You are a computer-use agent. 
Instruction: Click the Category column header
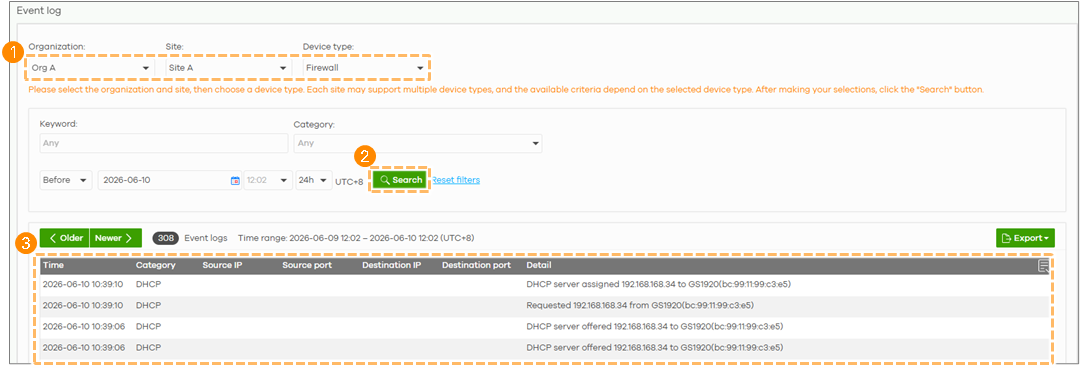tap(156, 265)
